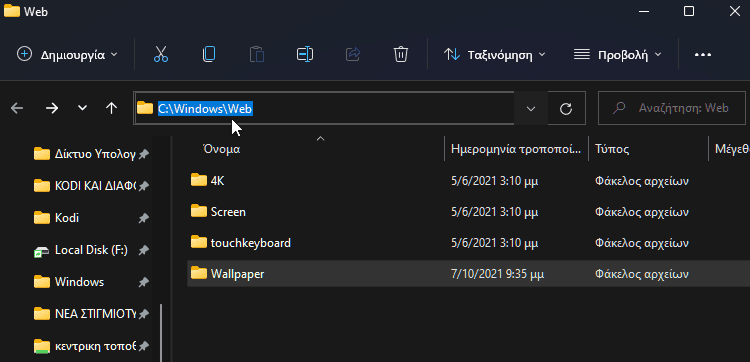Screen dimensions: 750x362
Task: Click the Local Disk (F:) drive icon
Action: (42, 251)
